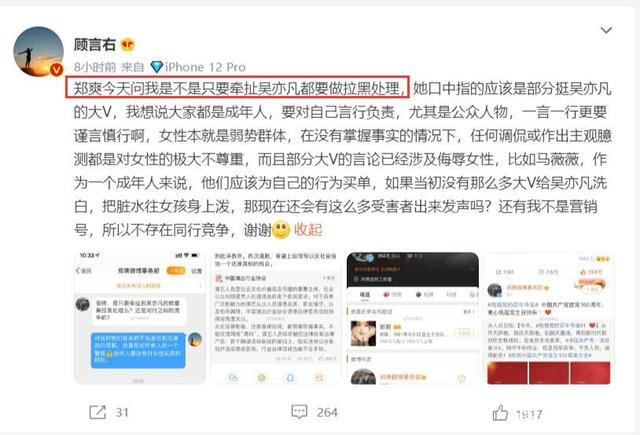Open the fourth red-image screenshot thumbnail
Image resolution: width=640 pixels, height=435 pixels.
coord(549,318)
